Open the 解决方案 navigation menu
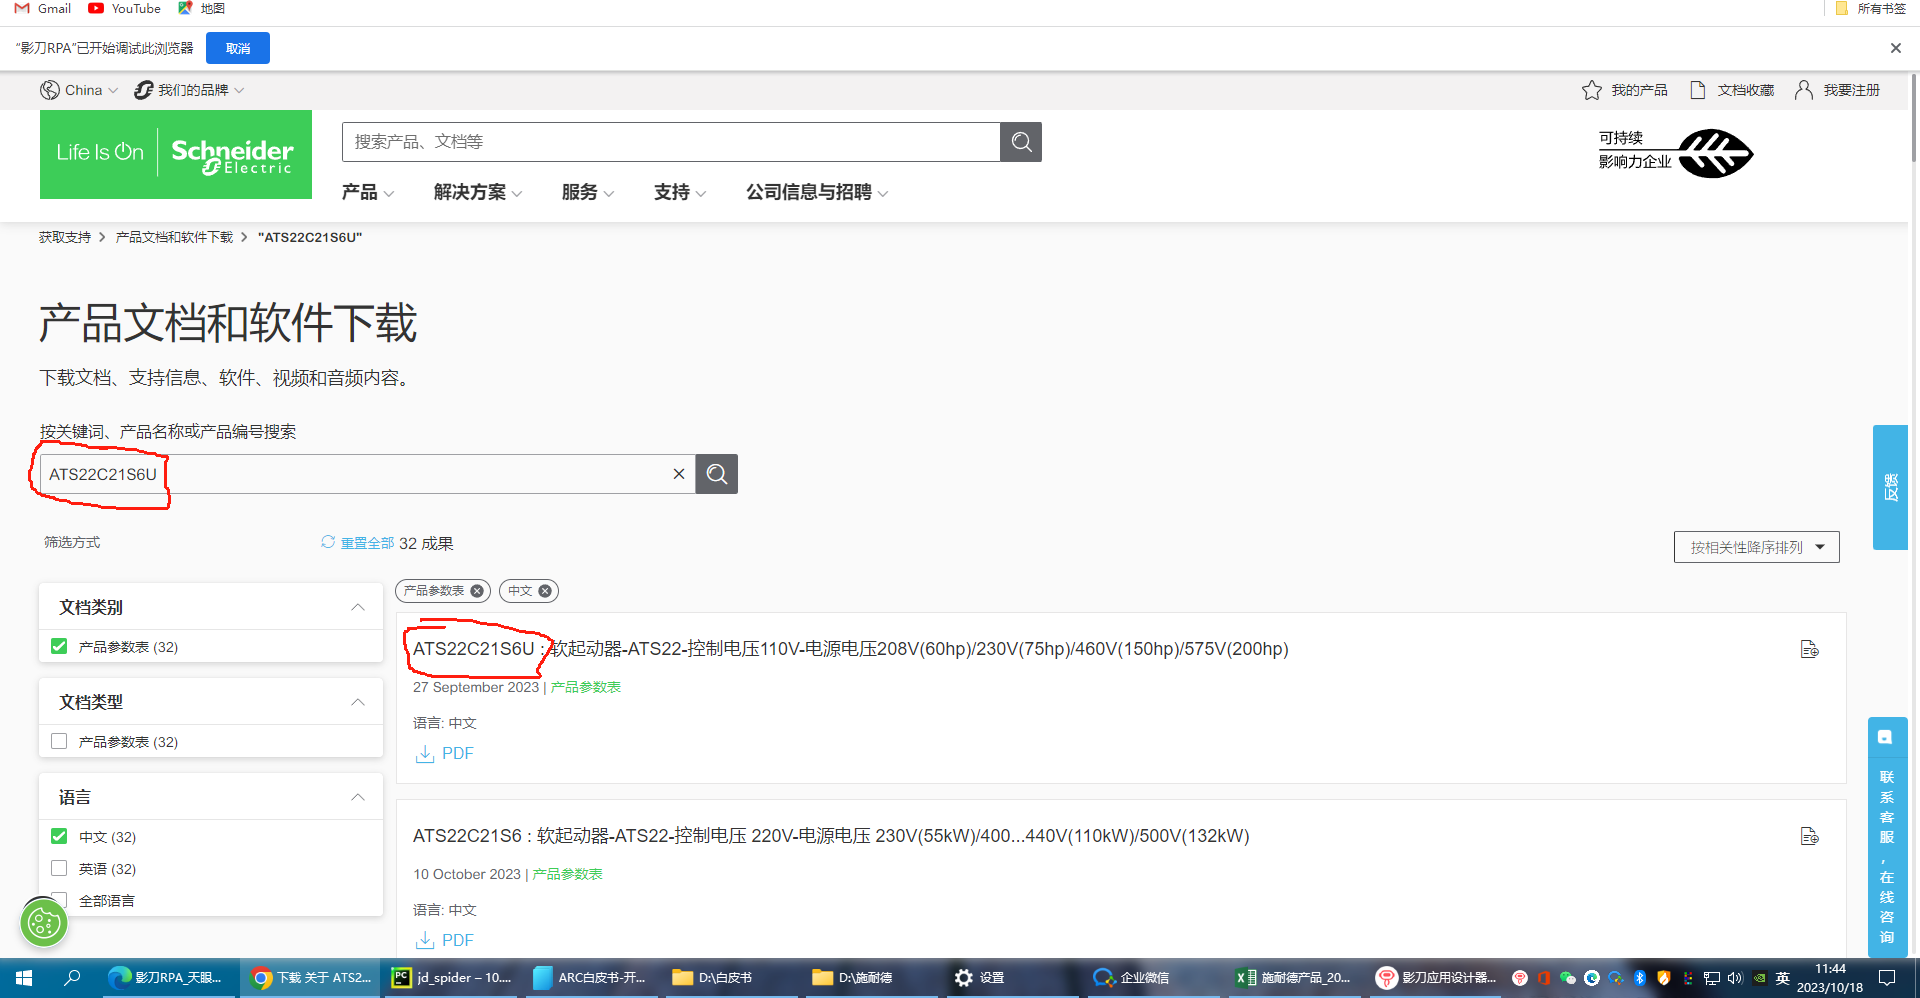1920x998 pixels. click(477, 192)
